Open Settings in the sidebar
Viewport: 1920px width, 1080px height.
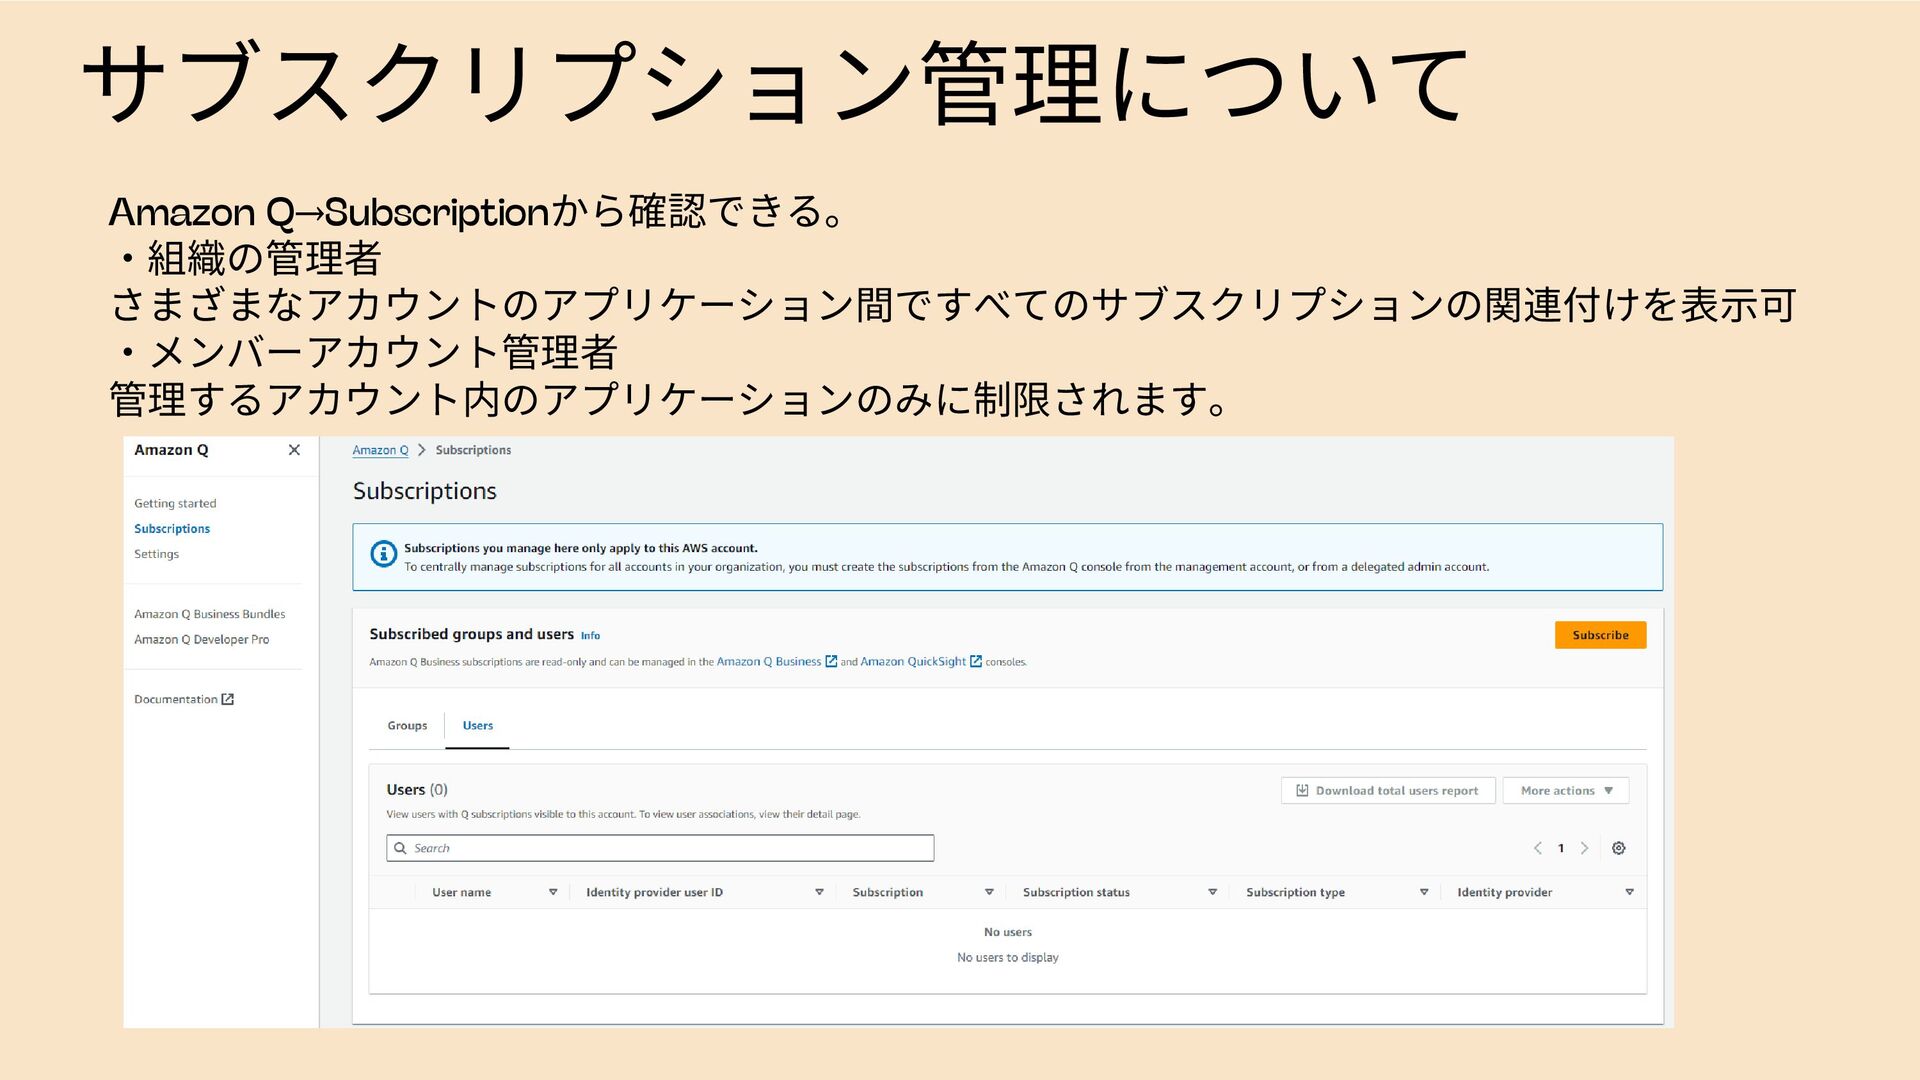pos(157,554)
